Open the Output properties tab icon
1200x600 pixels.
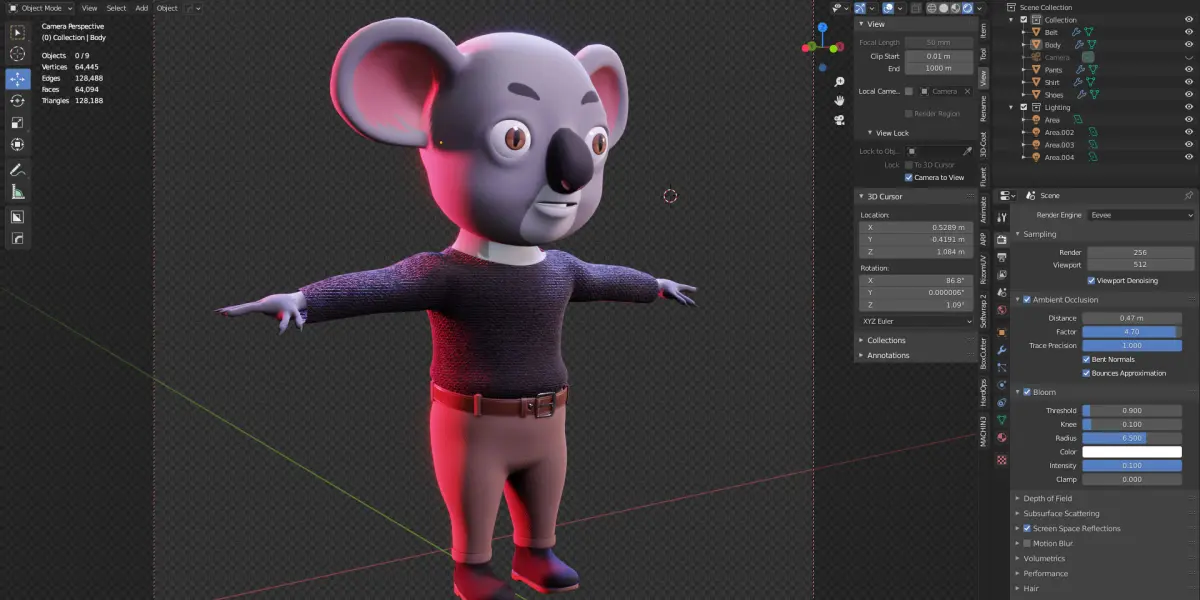tap(1001, 258)
